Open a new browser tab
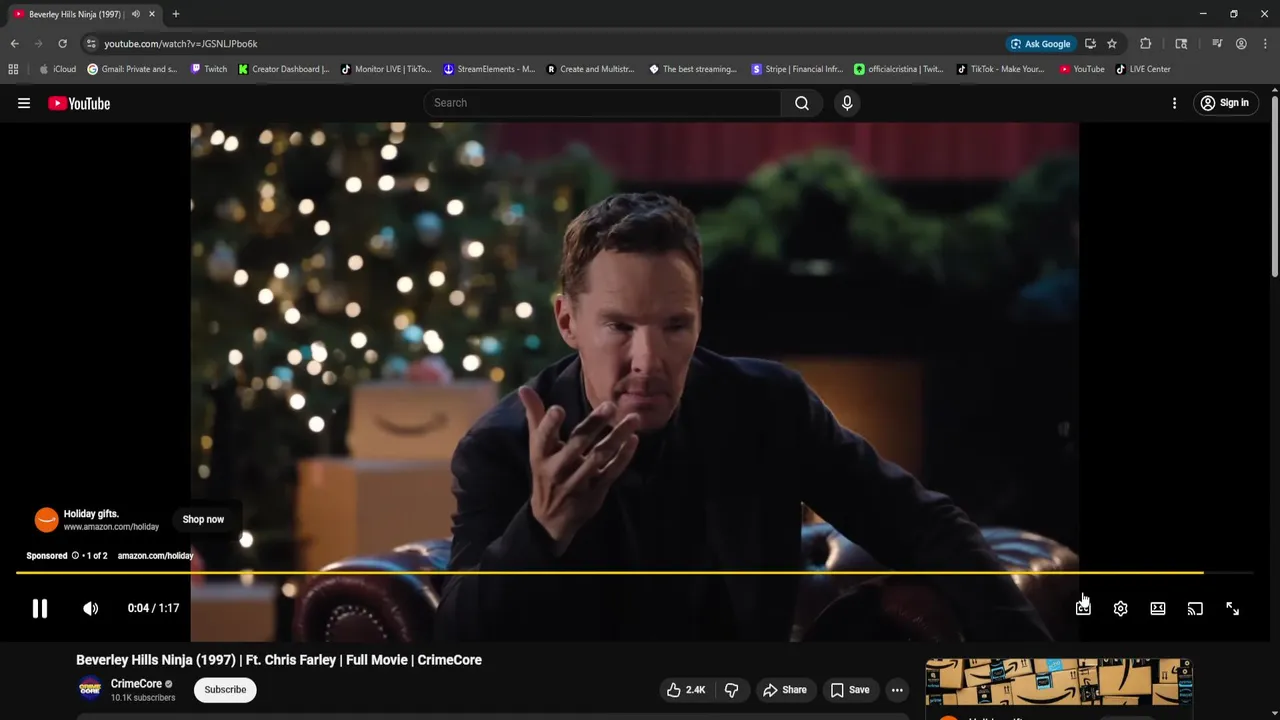This screenshot has height=720, width=1280. click(175, 14)
